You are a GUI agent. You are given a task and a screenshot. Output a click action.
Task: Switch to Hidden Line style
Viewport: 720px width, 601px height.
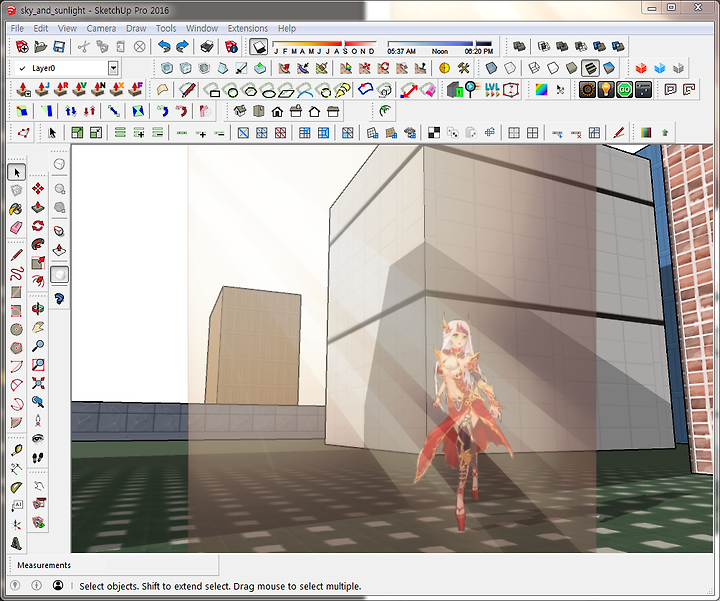tap(553, 68)
